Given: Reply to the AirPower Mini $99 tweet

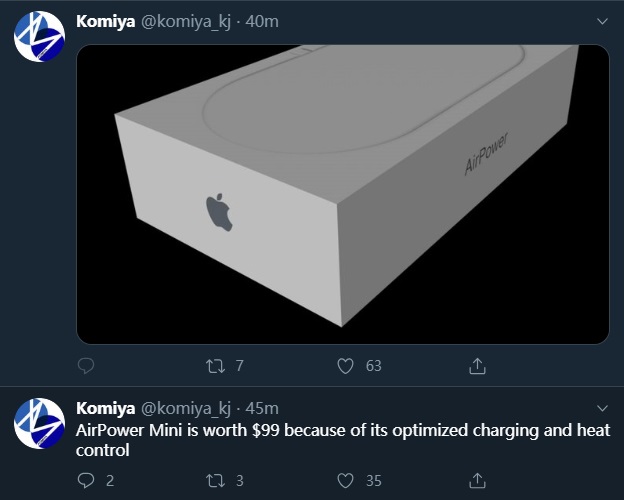Looking at the screenshot, I should click(x=86, y=480).
